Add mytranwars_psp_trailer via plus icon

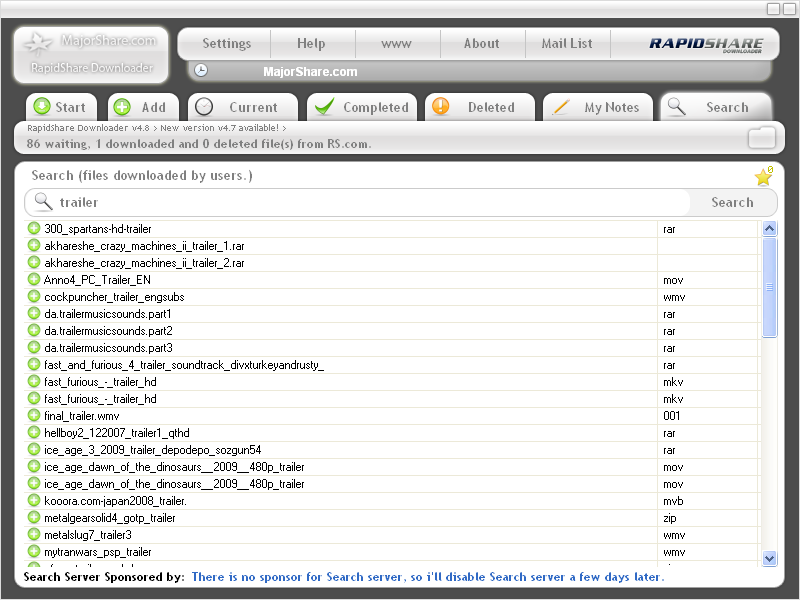point(34,552)
